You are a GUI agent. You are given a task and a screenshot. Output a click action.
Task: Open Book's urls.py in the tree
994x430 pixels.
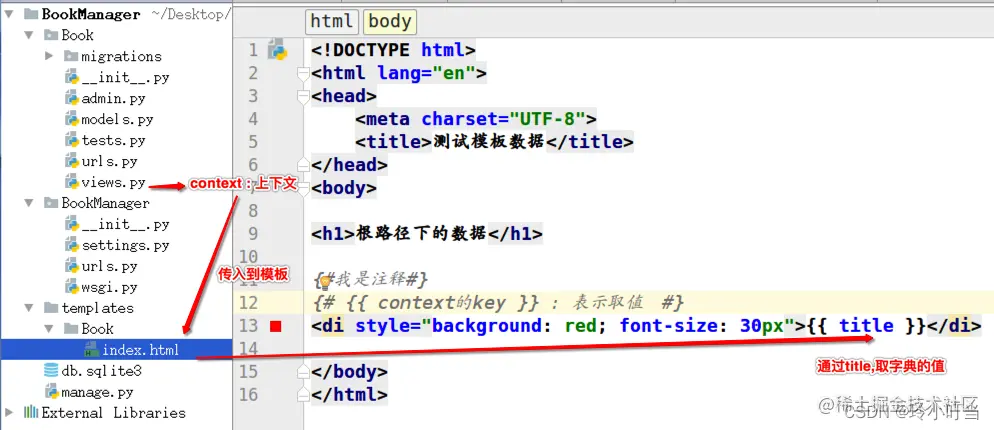[x=110, y=161]
